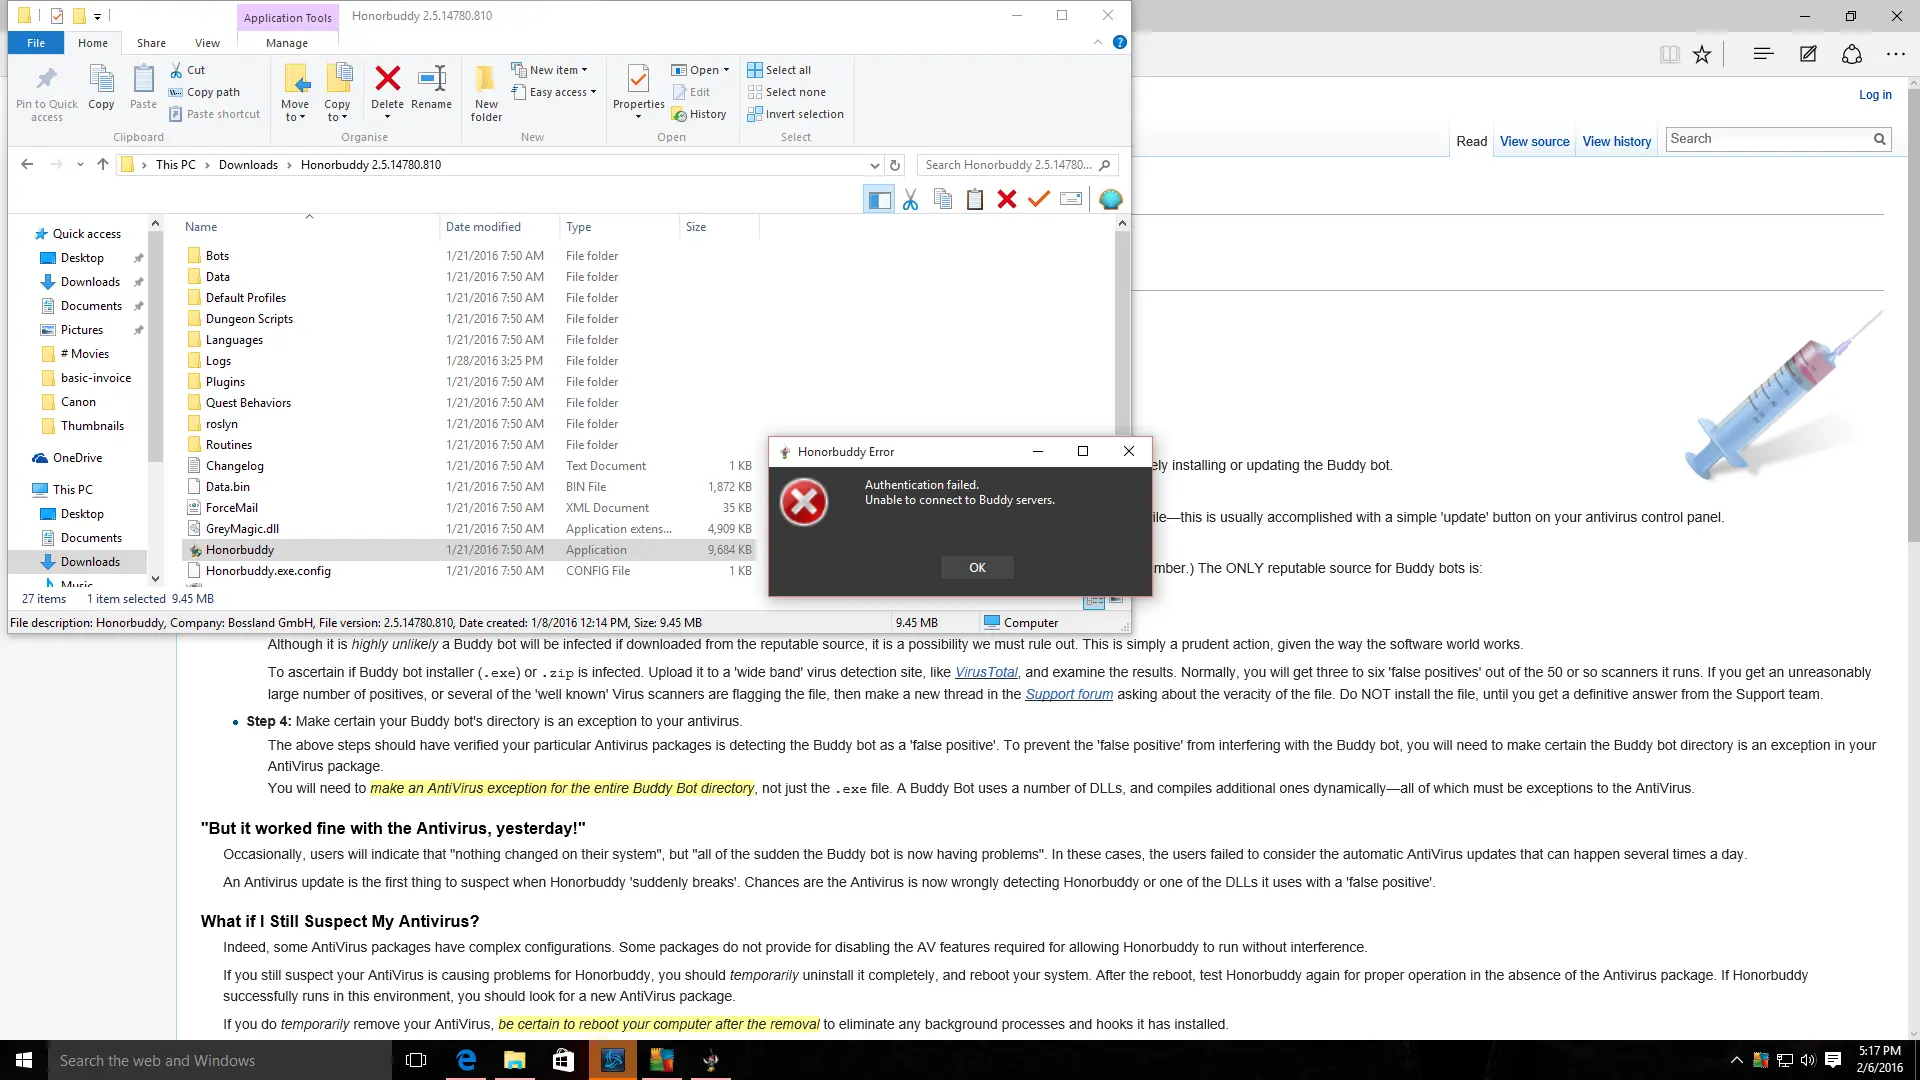The height and width of the screenshot is (1080, 1920).
Task: Click the Favorites star icon in Edge
Action: [1701, 55]
